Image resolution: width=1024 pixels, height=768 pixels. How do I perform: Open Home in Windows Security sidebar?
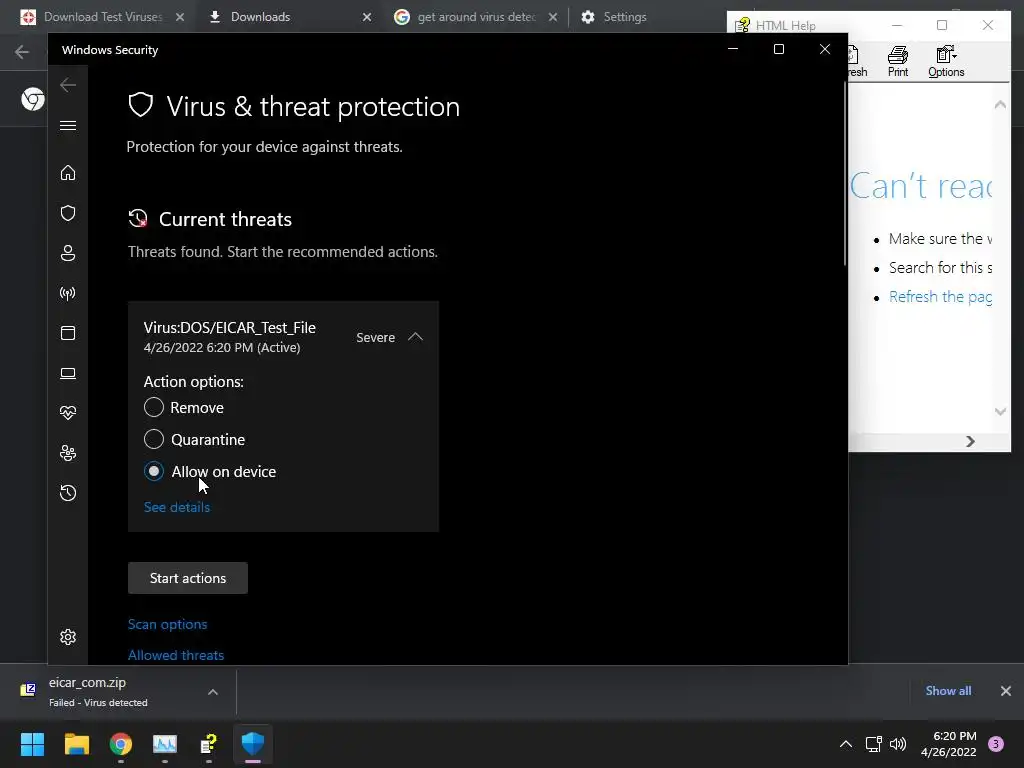[x=68, y=173]
